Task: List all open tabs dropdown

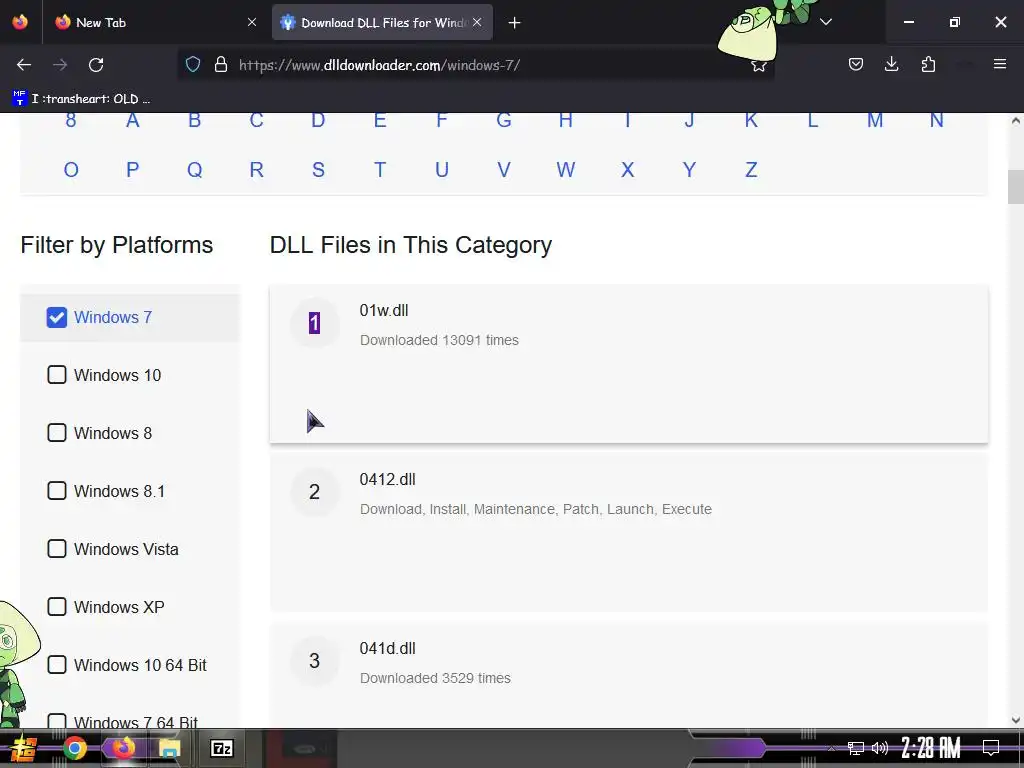Action: [825, 22]
